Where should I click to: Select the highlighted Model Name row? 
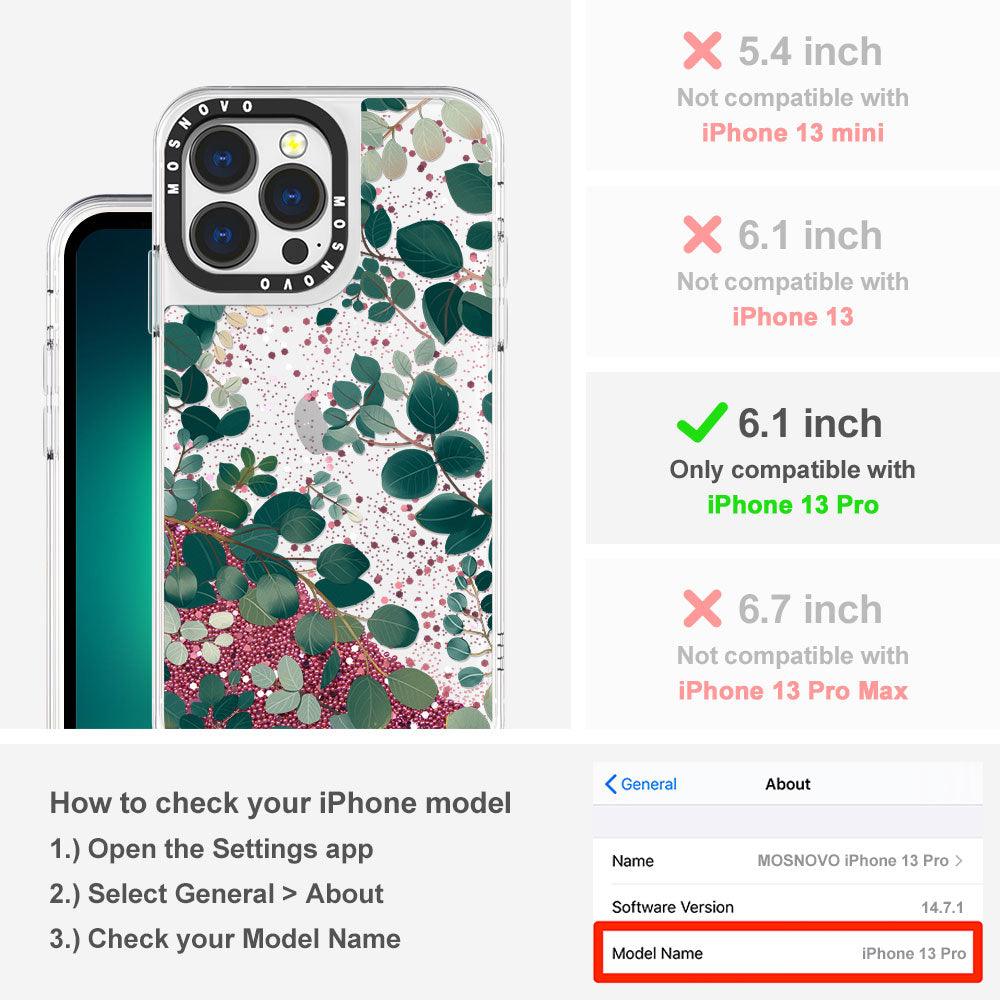pyautogui.click(x=788, y=953)
